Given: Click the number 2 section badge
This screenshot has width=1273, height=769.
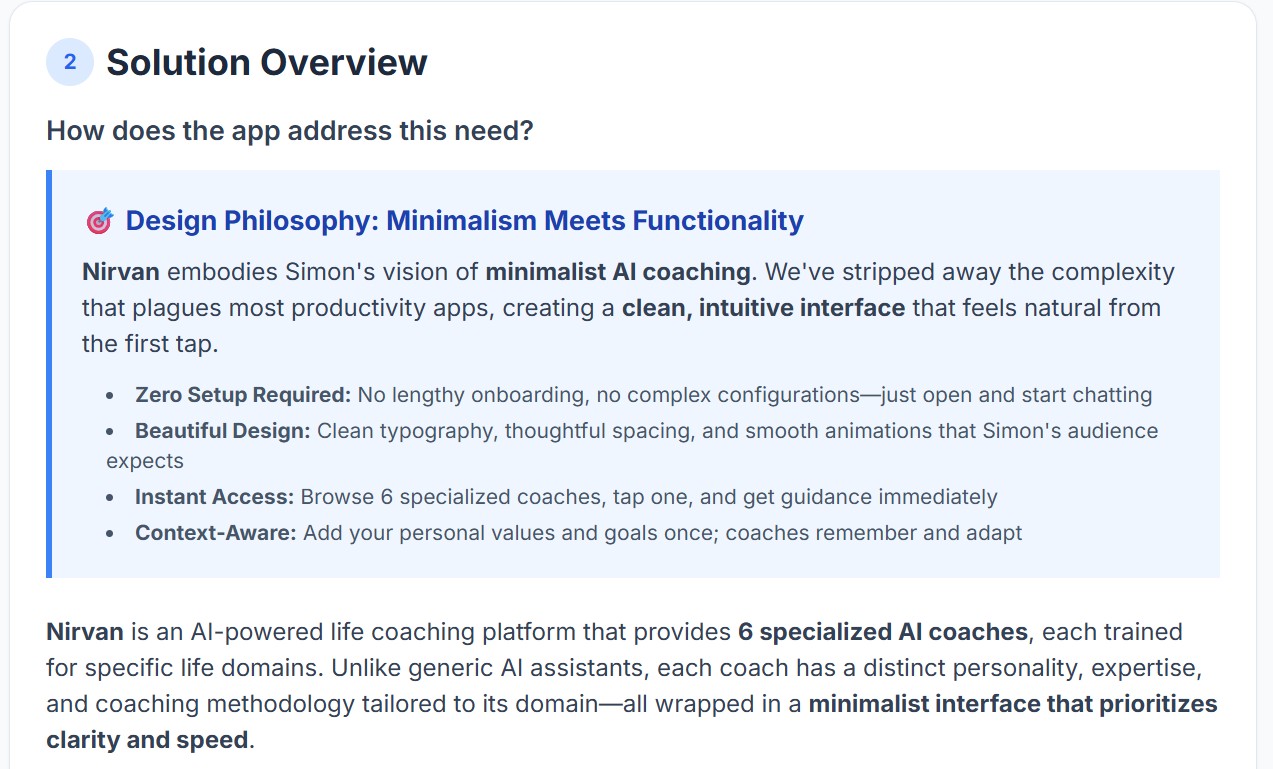Looking at the screenshot, I should pyautogui.click(x=70, y=62).
